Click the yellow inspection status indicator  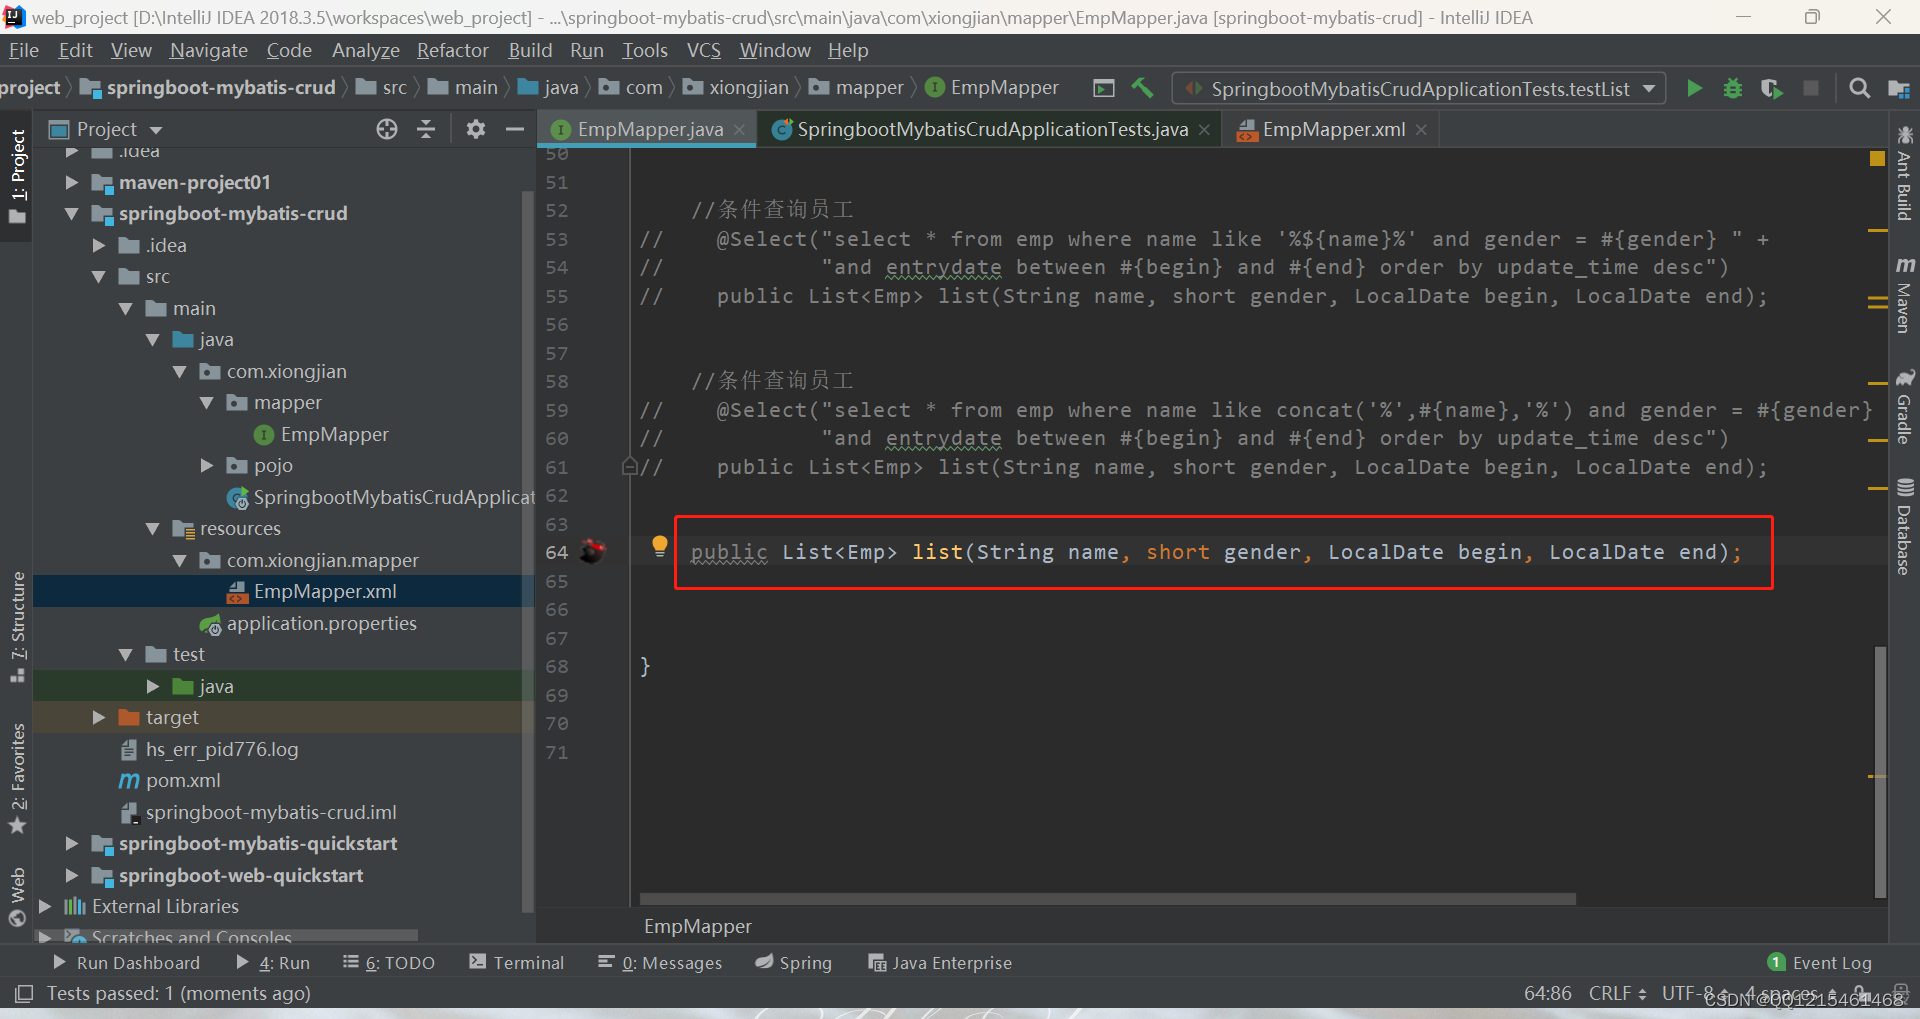(1877, 158)
